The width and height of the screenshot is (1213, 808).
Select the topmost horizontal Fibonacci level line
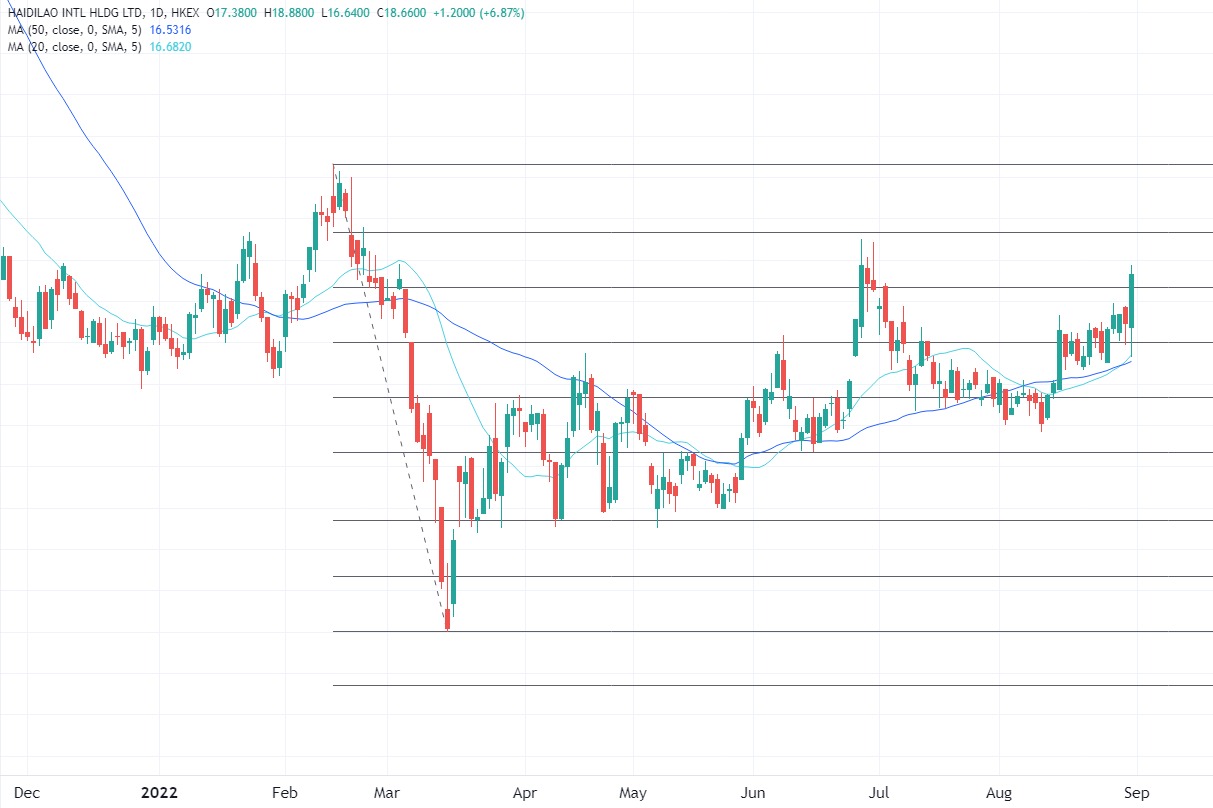coord(770,164)
